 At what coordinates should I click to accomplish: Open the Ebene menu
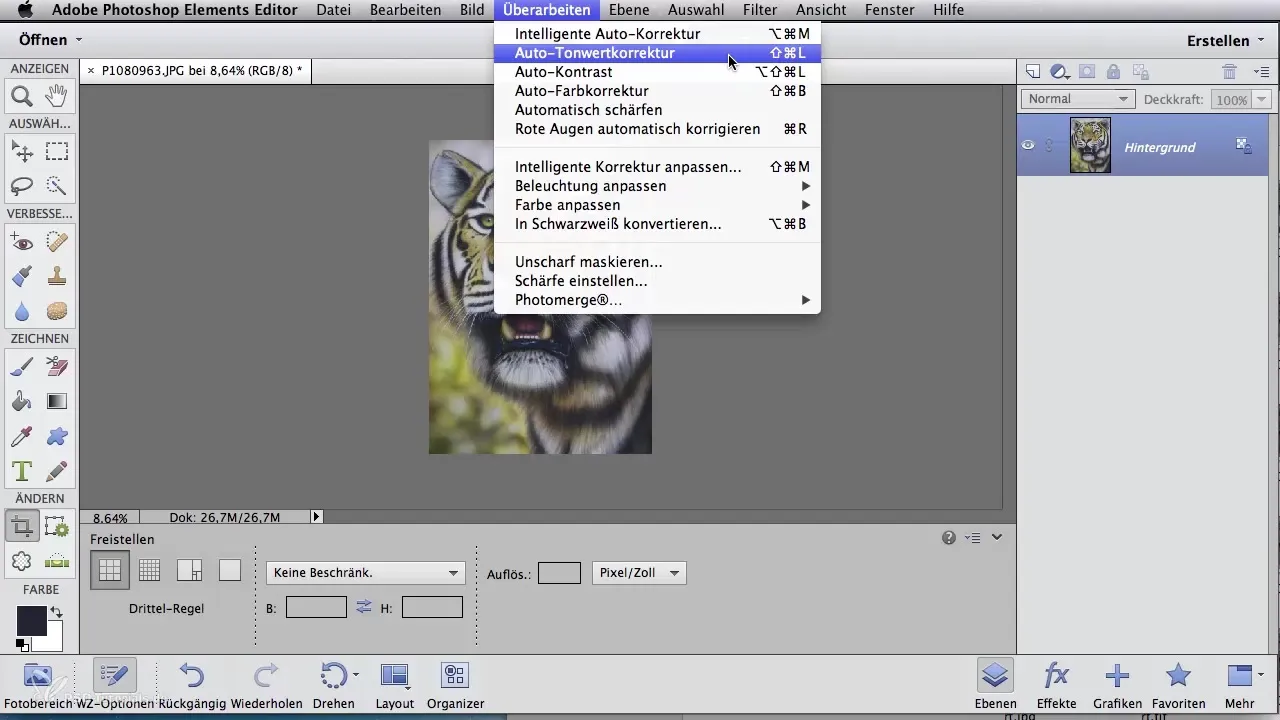pyautogui.click(x=627, y=10)
